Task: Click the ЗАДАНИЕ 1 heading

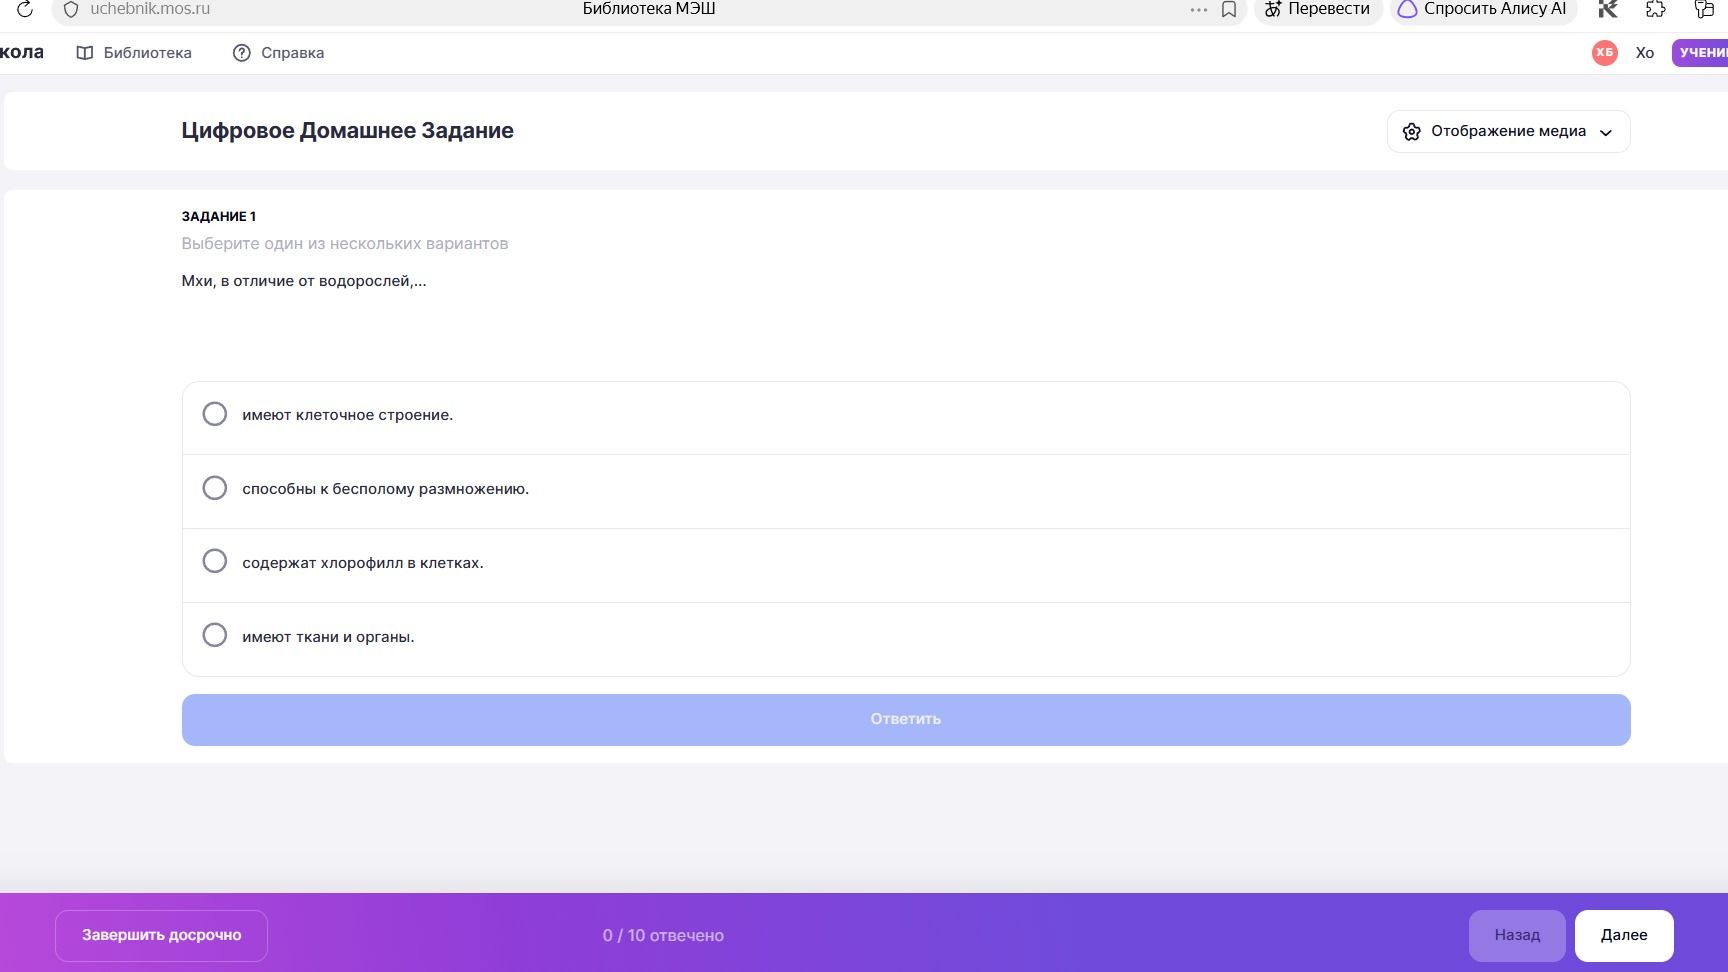Action: tap(219, 216)
